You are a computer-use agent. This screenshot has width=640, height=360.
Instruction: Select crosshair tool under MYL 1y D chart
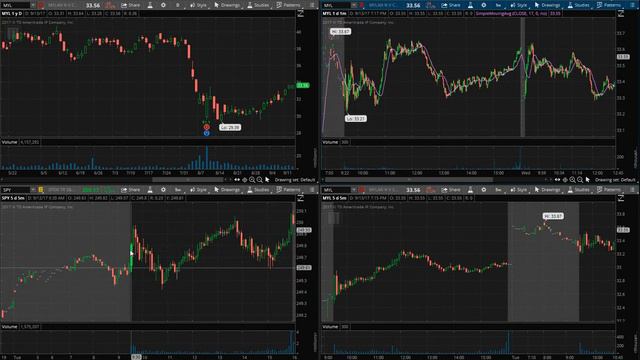pos(244,180)
